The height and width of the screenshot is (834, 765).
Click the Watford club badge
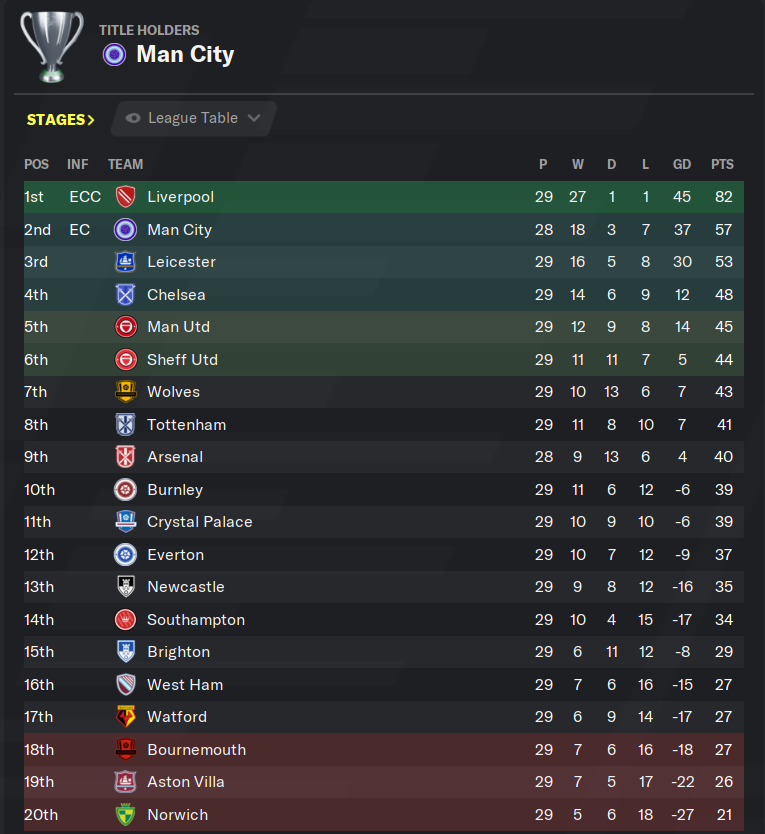tap(126, 717)
